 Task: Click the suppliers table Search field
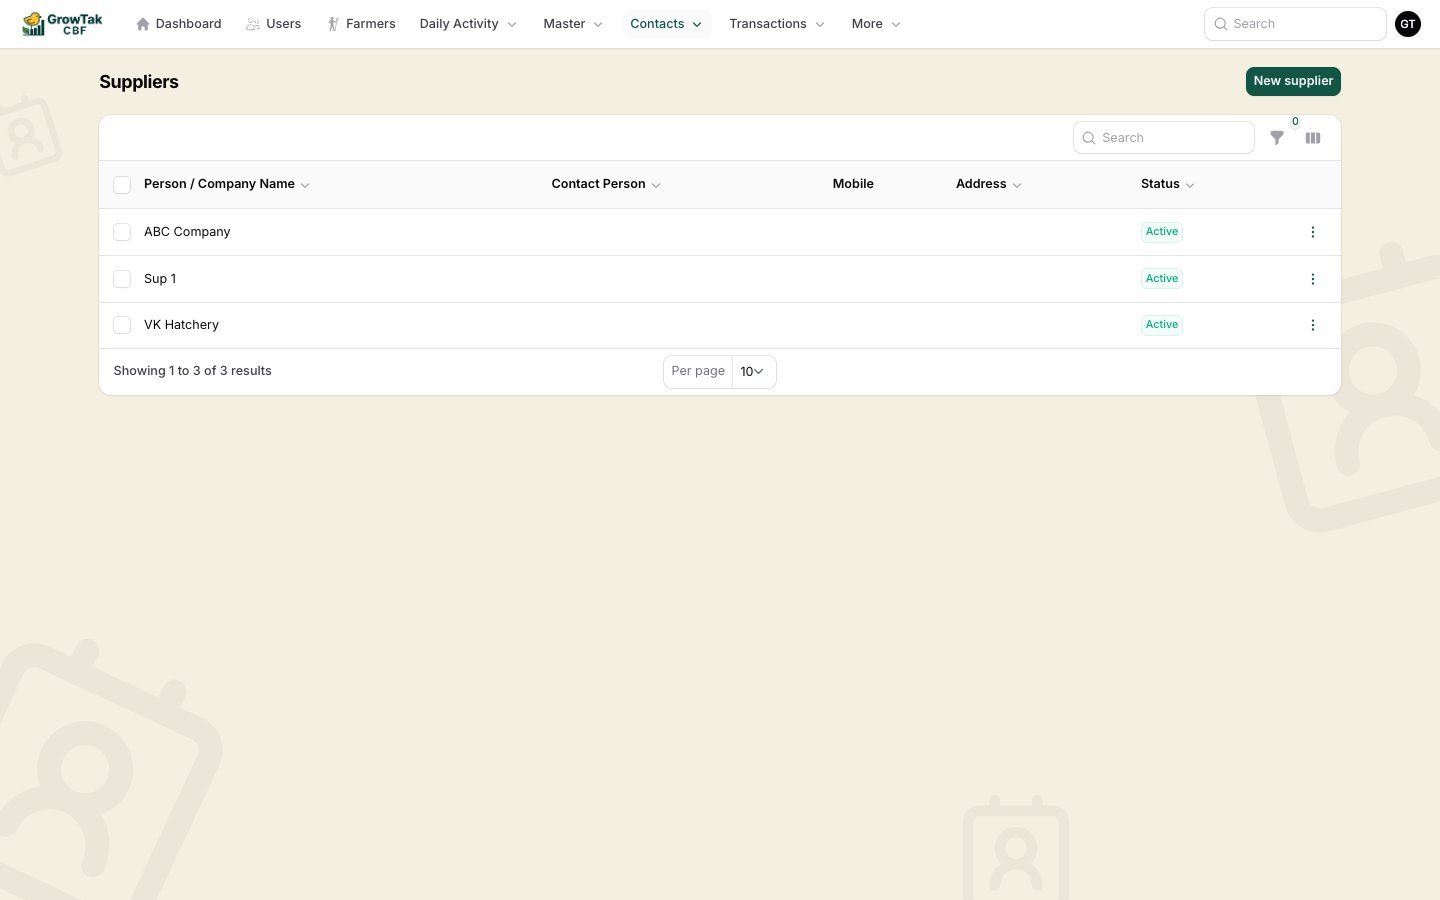[x=1164, y=138]
